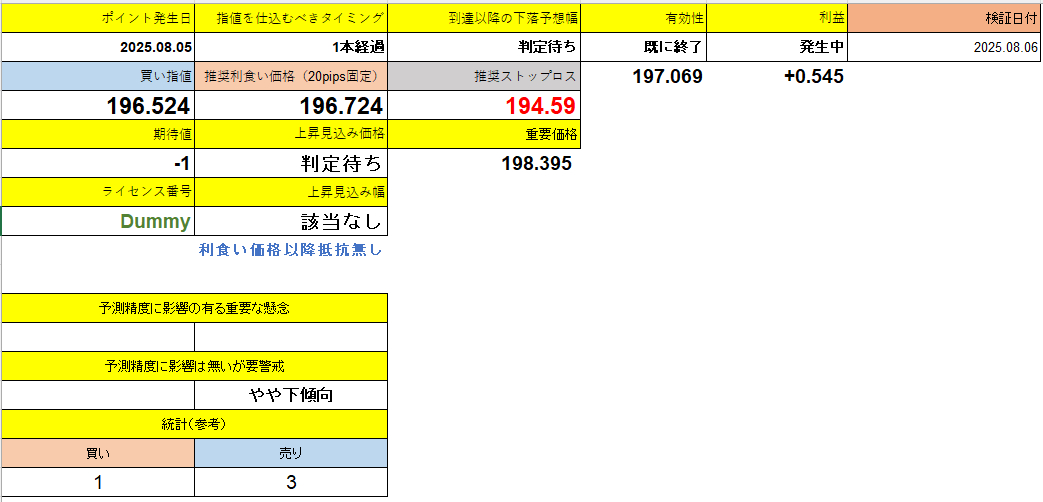The height and width of the screenshot is (502, 1043).
Task: Select the 推奨ストップロス label cell
Action: click(x=484, y=76)
